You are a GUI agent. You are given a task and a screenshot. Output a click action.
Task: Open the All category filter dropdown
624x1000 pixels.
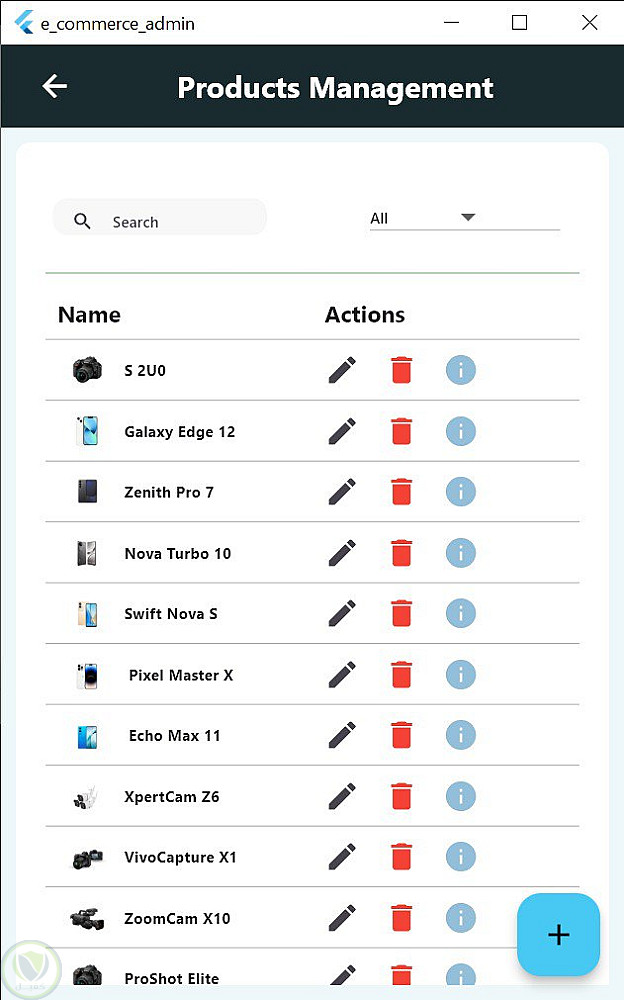tap(464, 218)
